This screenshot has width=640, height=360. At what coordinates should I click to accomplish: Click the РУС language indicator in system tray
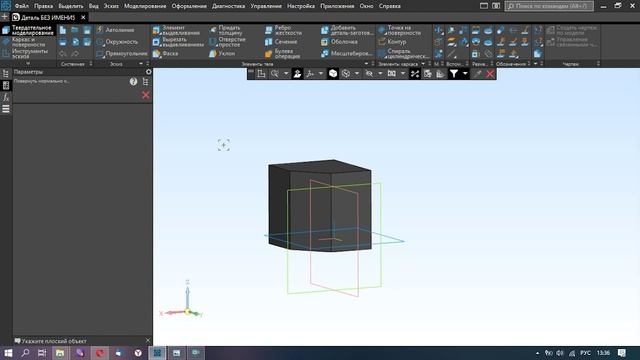[585, 353]
